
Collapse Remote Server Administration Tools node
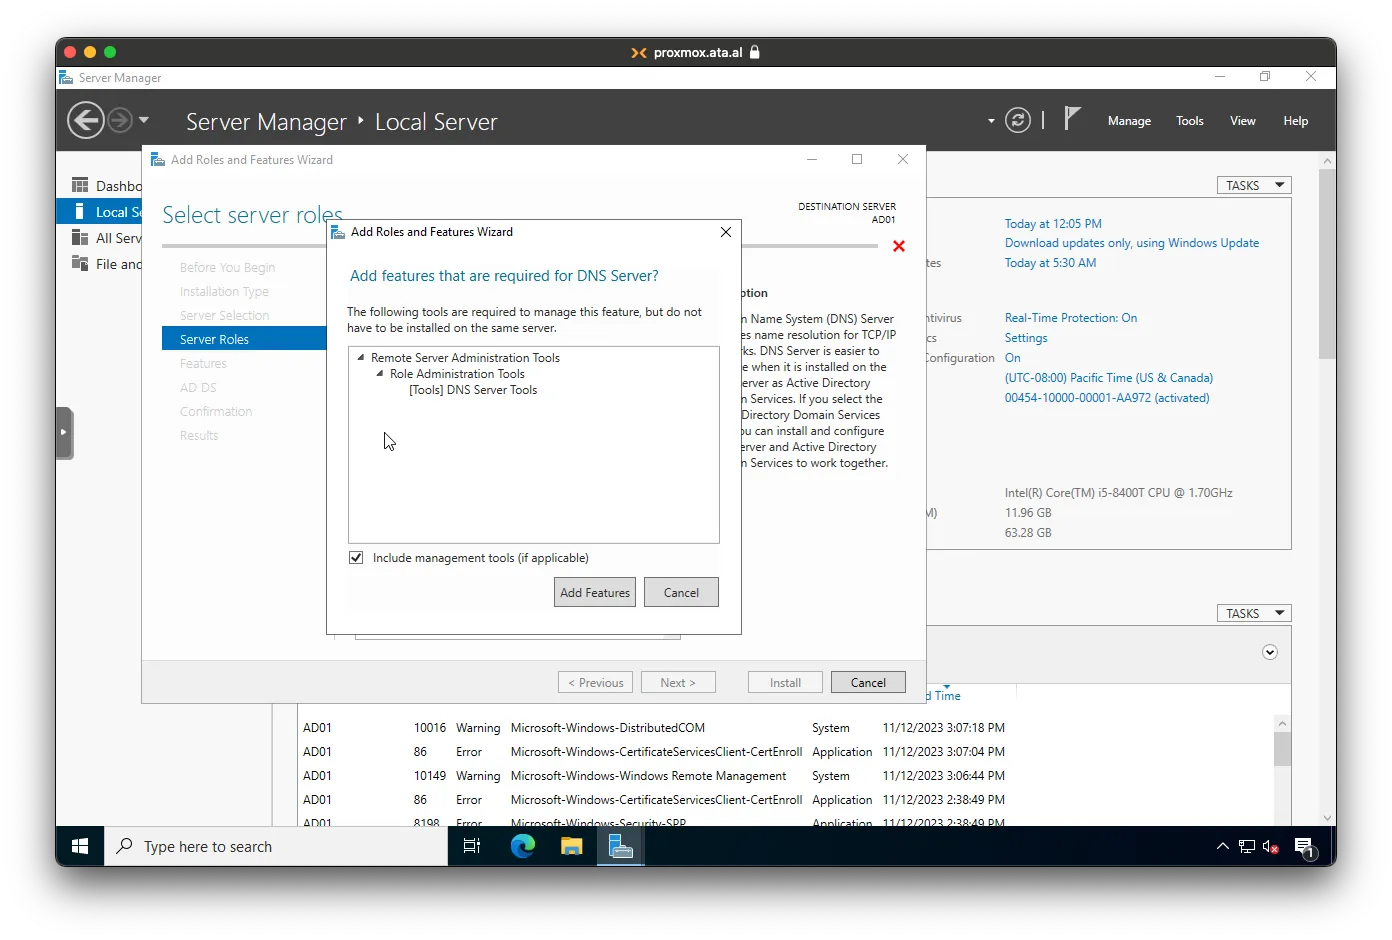tap(361, 357)
